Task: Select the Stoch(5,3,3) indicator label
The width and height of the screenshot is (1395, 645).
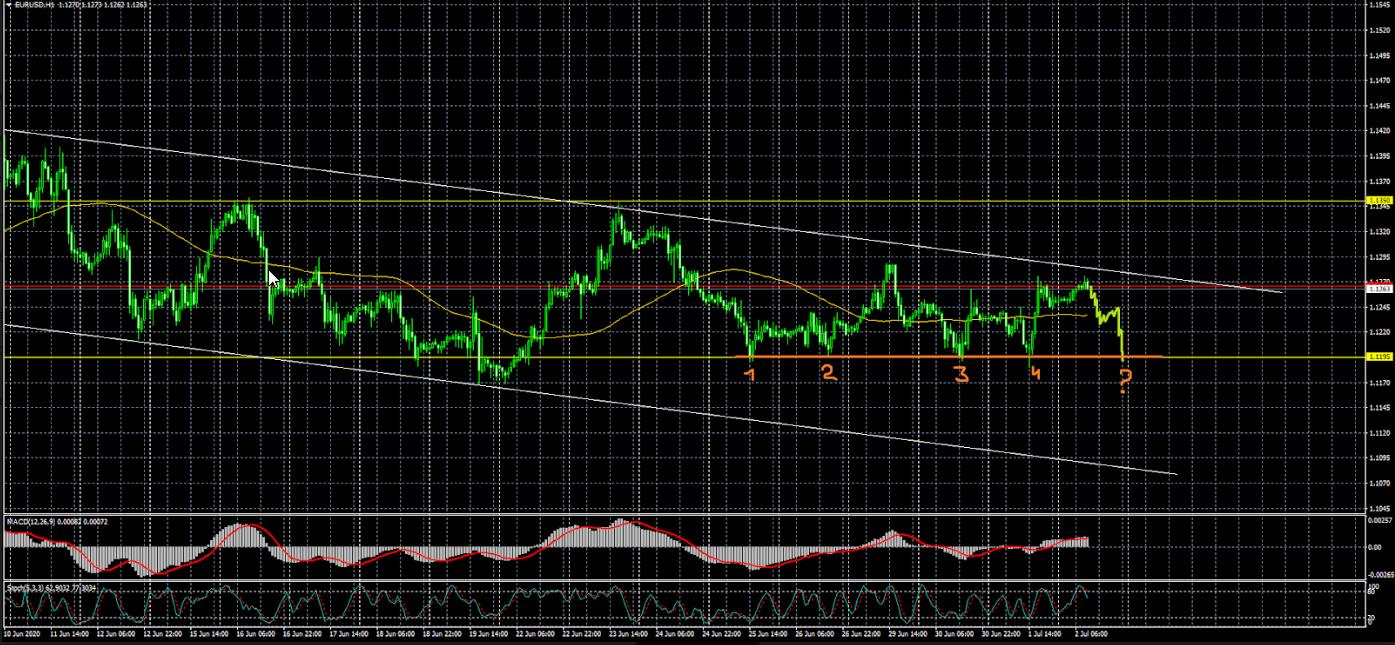Action: (24, 587)
